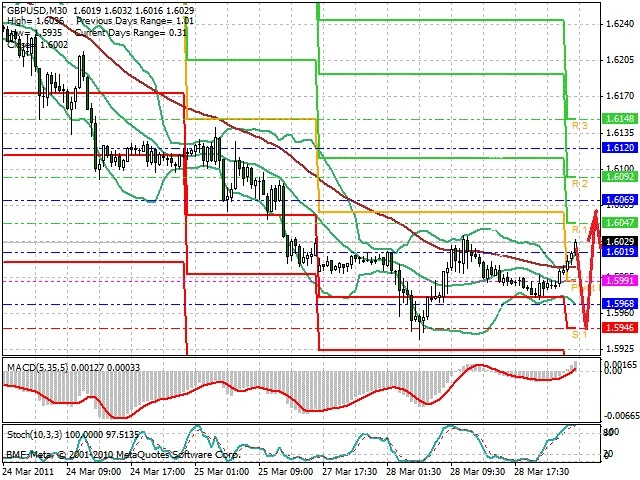Image resolution: width=640 pixels, height=480 pixels.
Task: Click the blue 1.5968 price label
Action: (620, 304)
